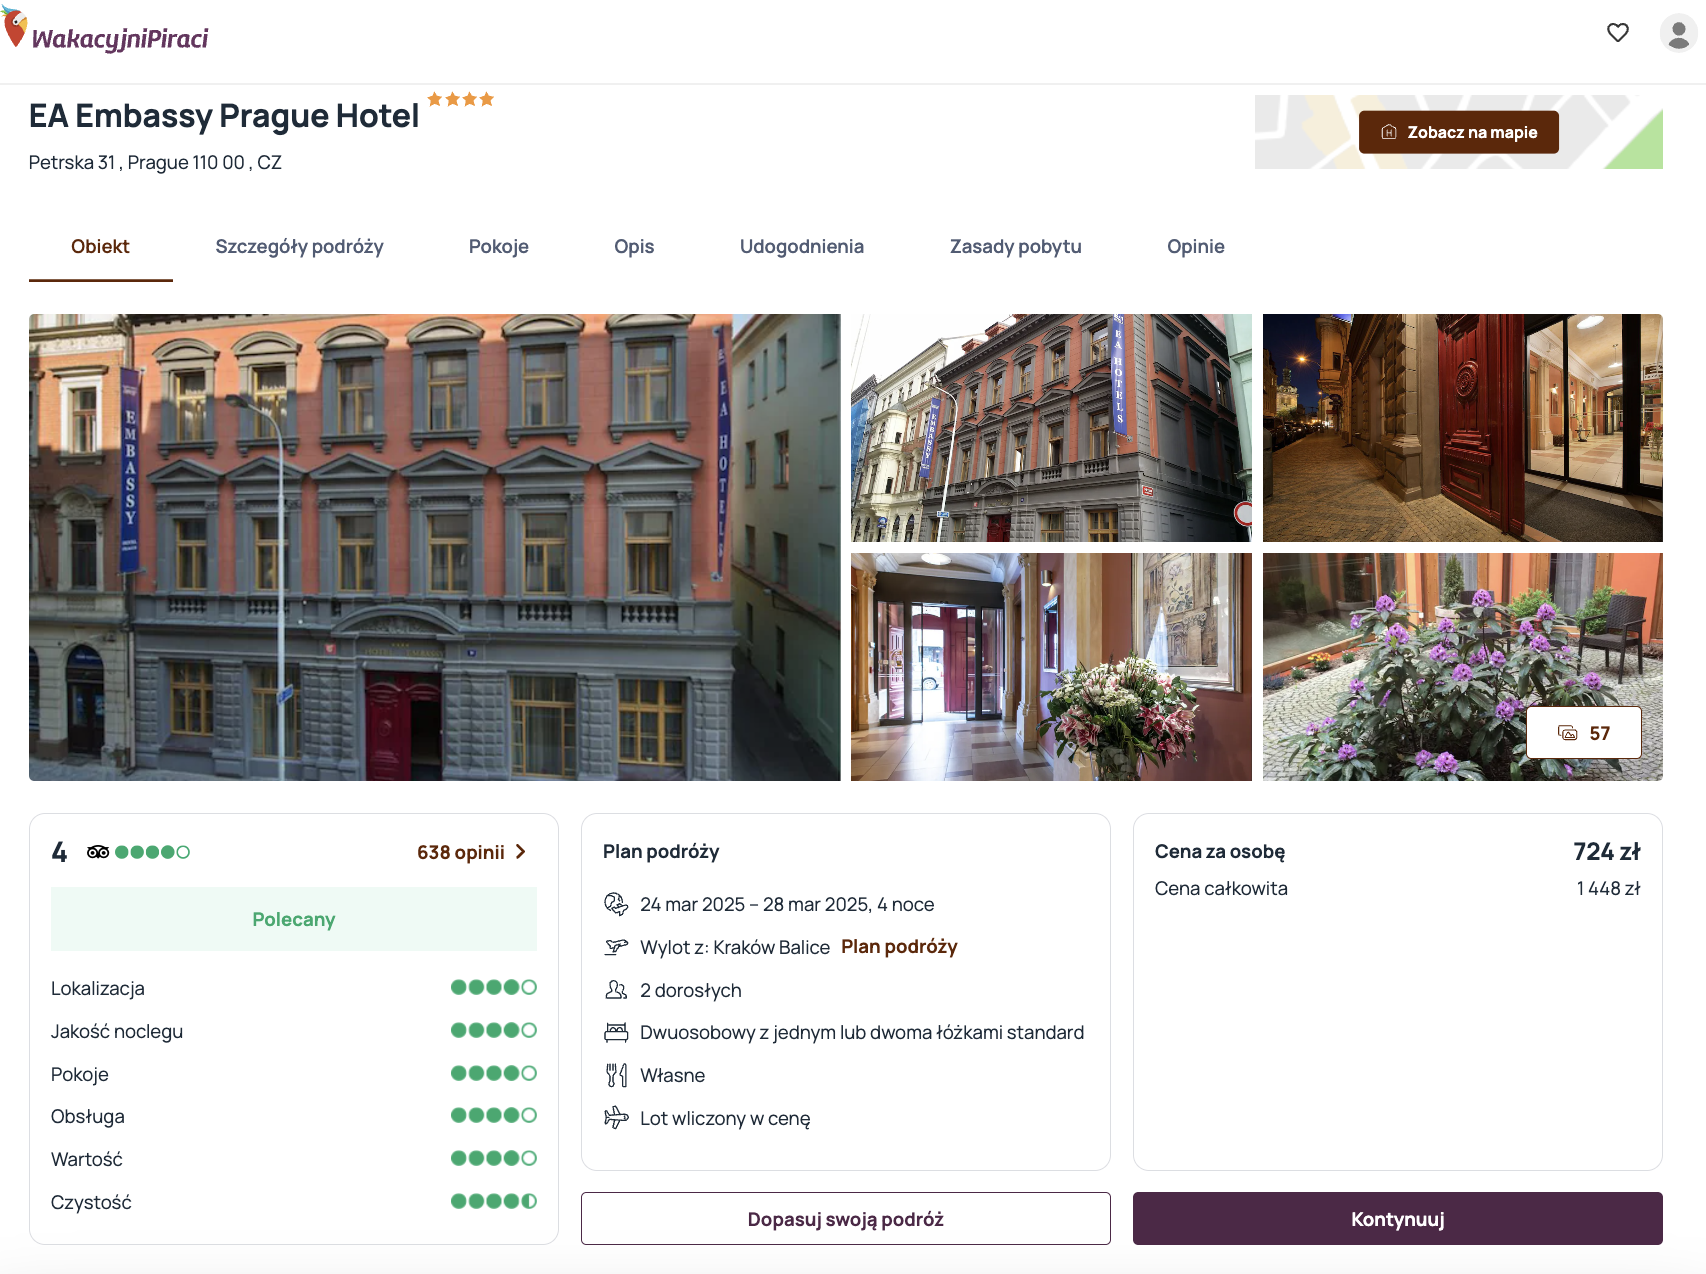This screenshot has height=1274, width=1706.
Task: Click the bed icon for room type
Action: point(616,1032)
